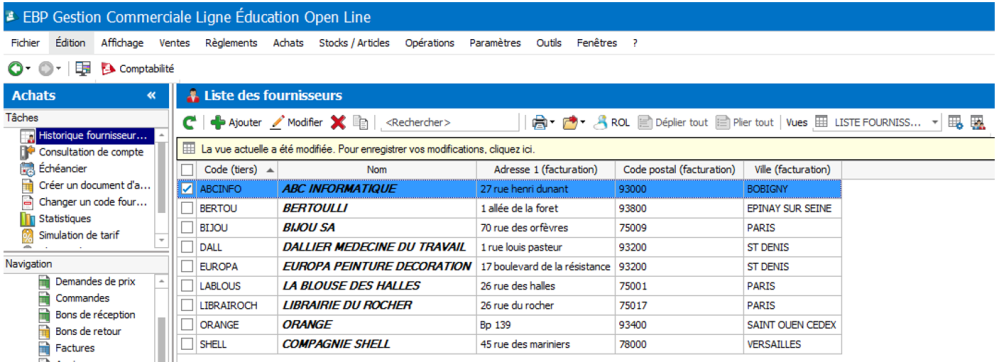Click the red X delete icon

click(x=338, y=122)
